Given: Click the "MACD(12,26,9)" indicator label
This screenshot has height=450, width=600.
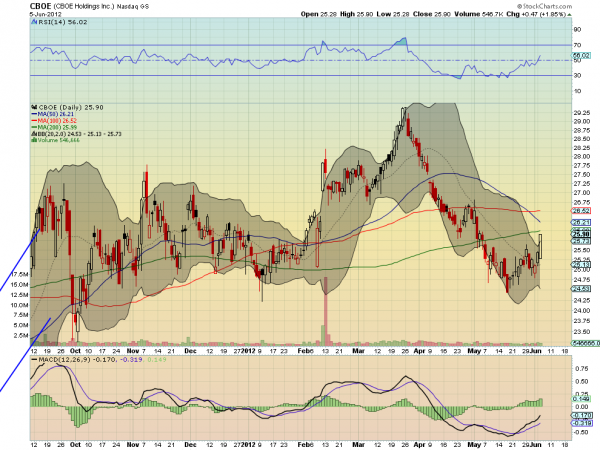Looking at the screenshot, I should coord(64,360).
